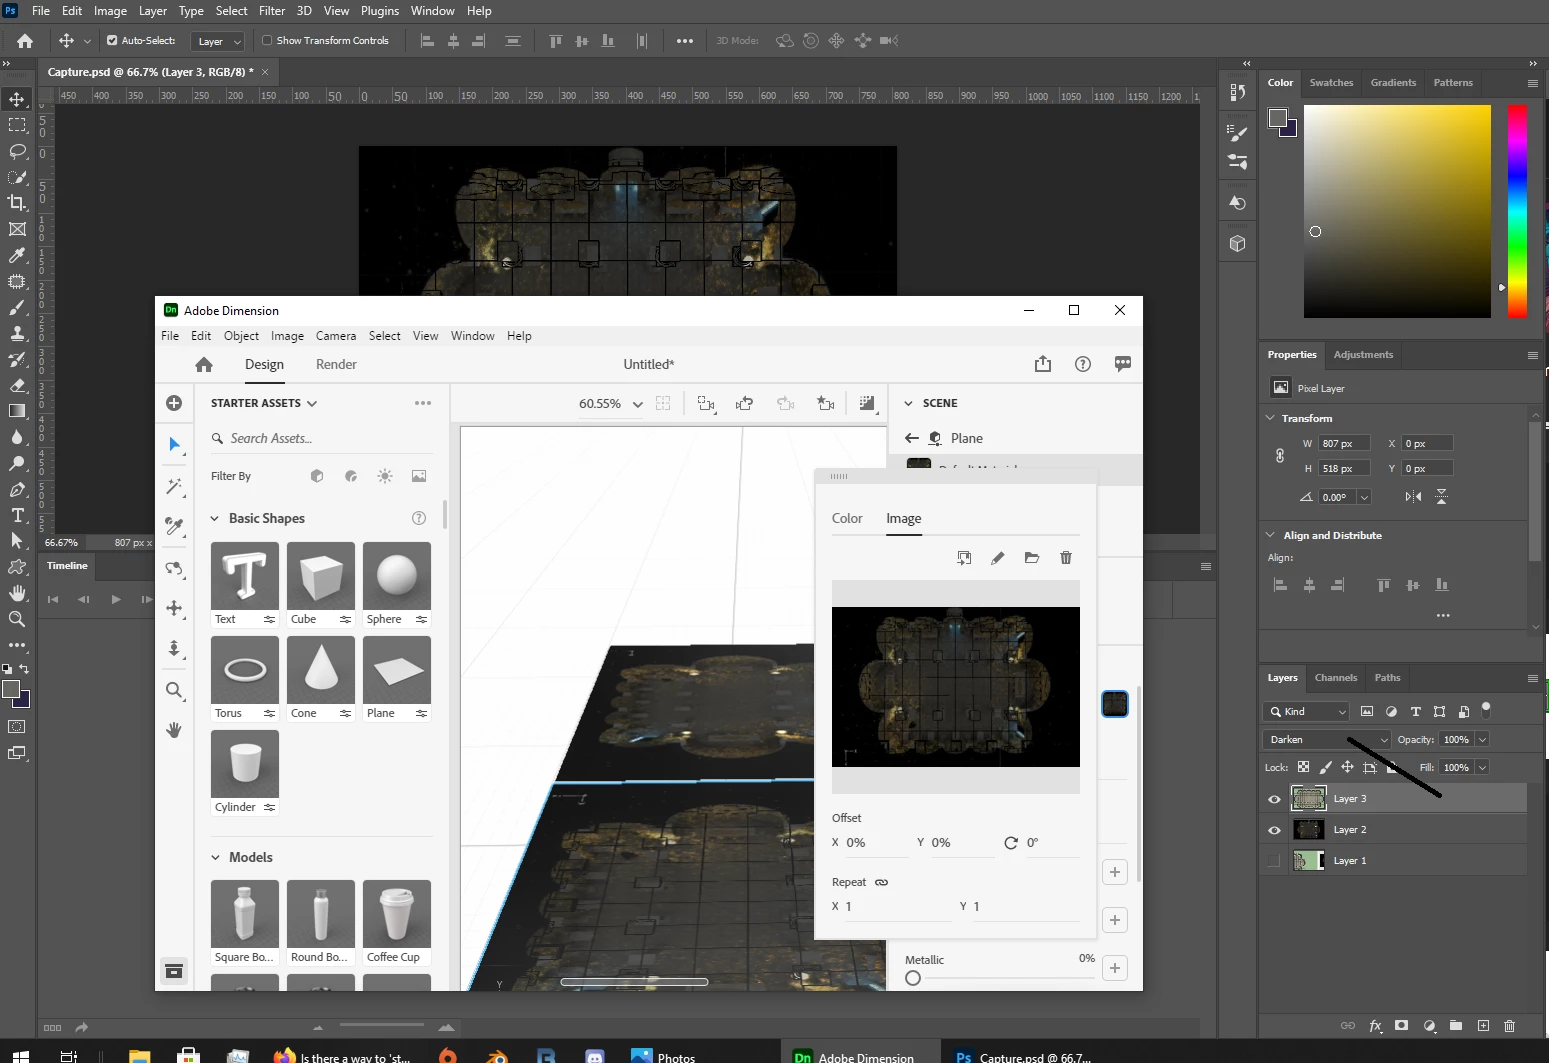
Task: Switch to the Channels tab
Action: pos(1336,678)
